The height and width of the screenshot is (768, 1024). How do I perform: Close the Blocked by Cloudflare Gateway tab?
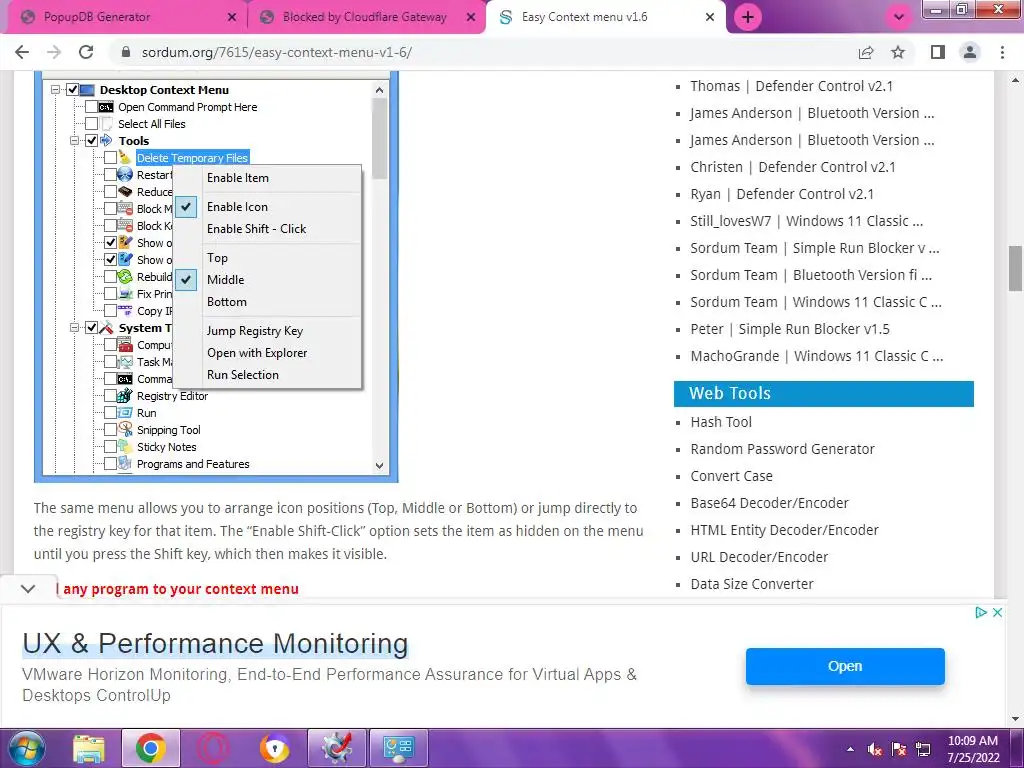(471, 17)
